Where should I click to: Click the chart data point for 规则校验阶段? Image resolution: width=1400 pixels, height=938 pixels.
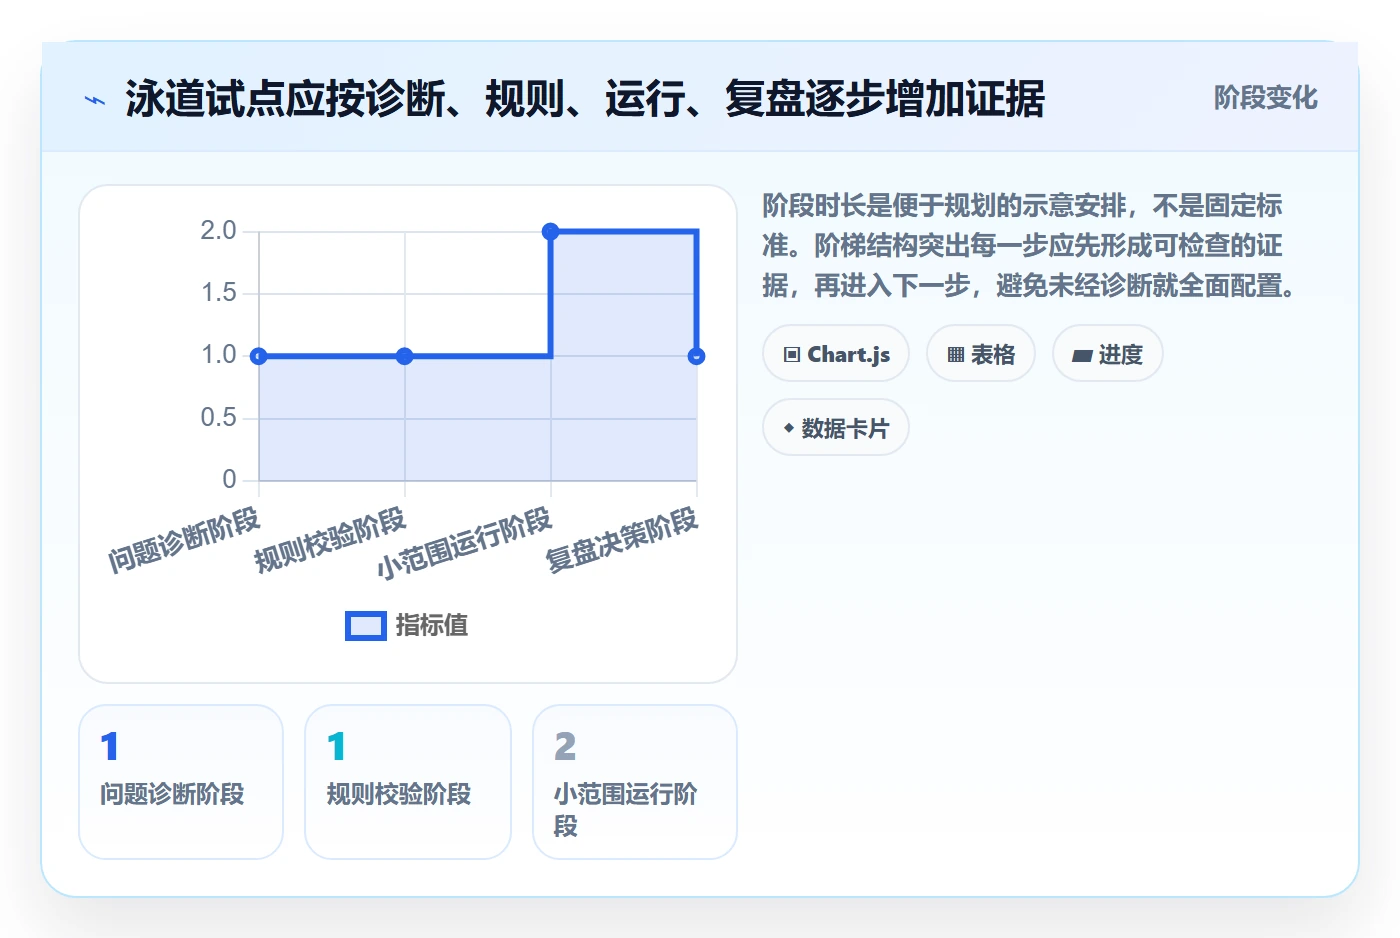(x=405, y=356)
